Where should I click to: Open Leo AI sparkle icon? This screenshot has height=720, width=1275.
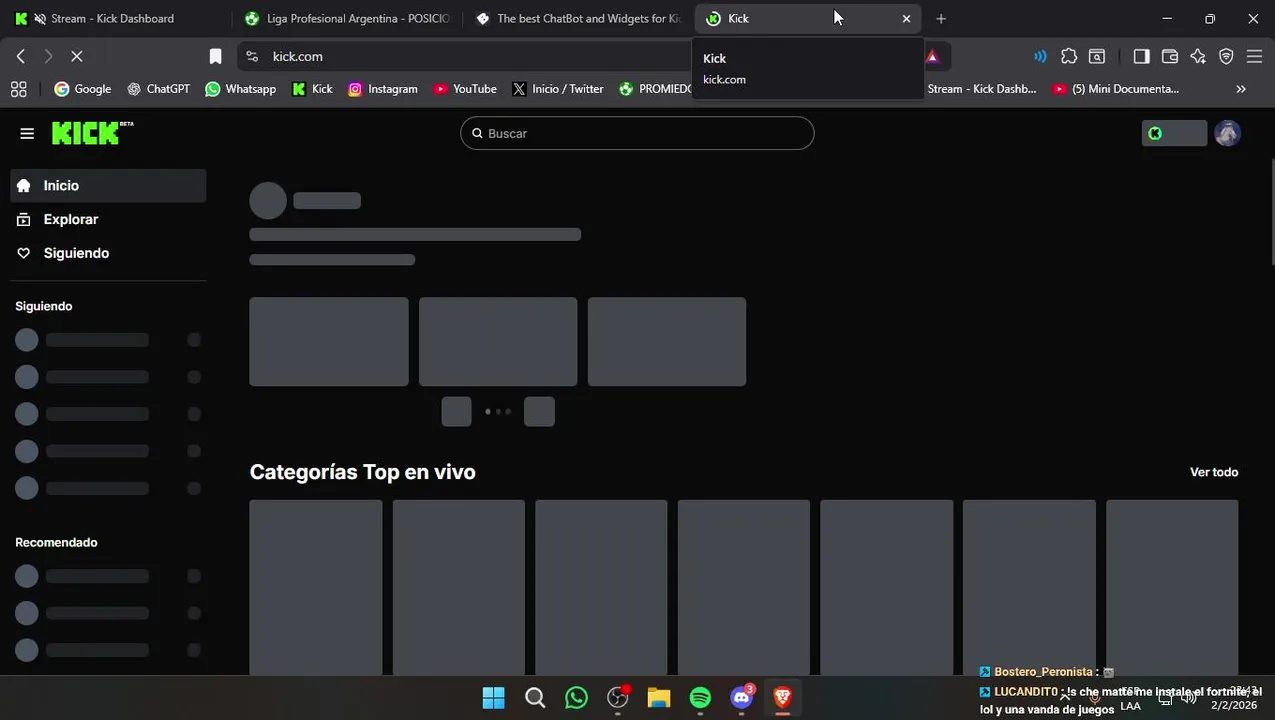1198,56
